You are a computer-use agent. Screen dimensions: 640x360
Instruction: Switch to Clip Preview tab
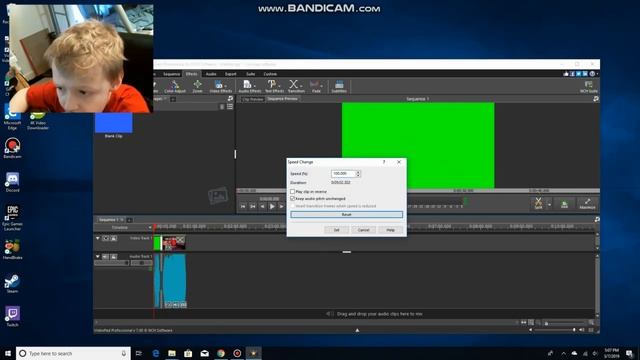pyautogui.click(x=253, y=99)
